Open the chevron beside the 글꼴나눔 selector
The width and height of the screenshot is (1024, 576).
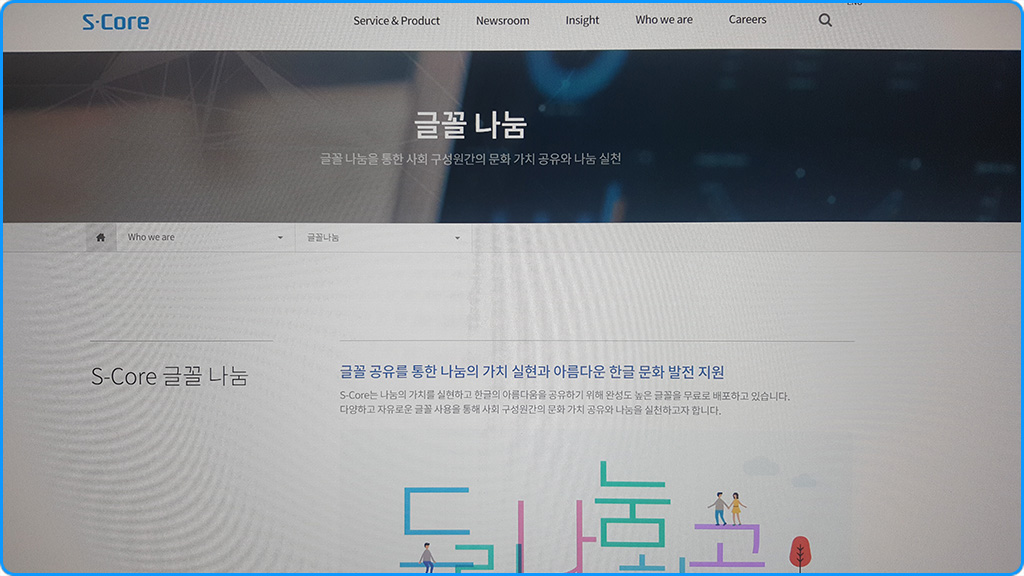tap(457, 236)
